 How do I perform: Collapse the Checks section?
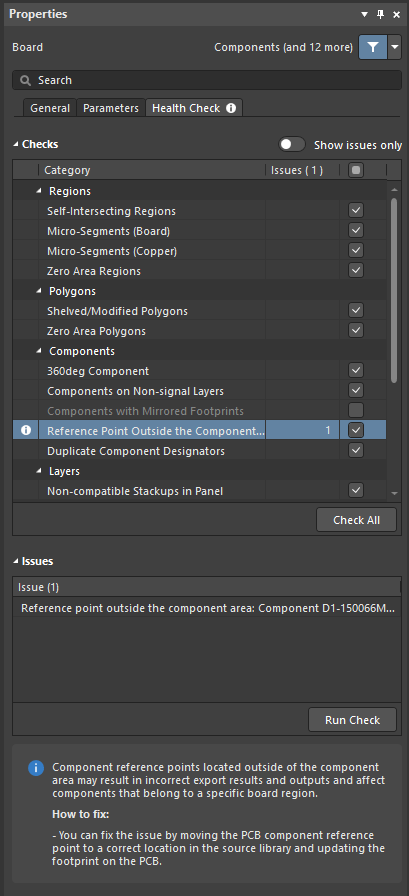coord(15,145)
